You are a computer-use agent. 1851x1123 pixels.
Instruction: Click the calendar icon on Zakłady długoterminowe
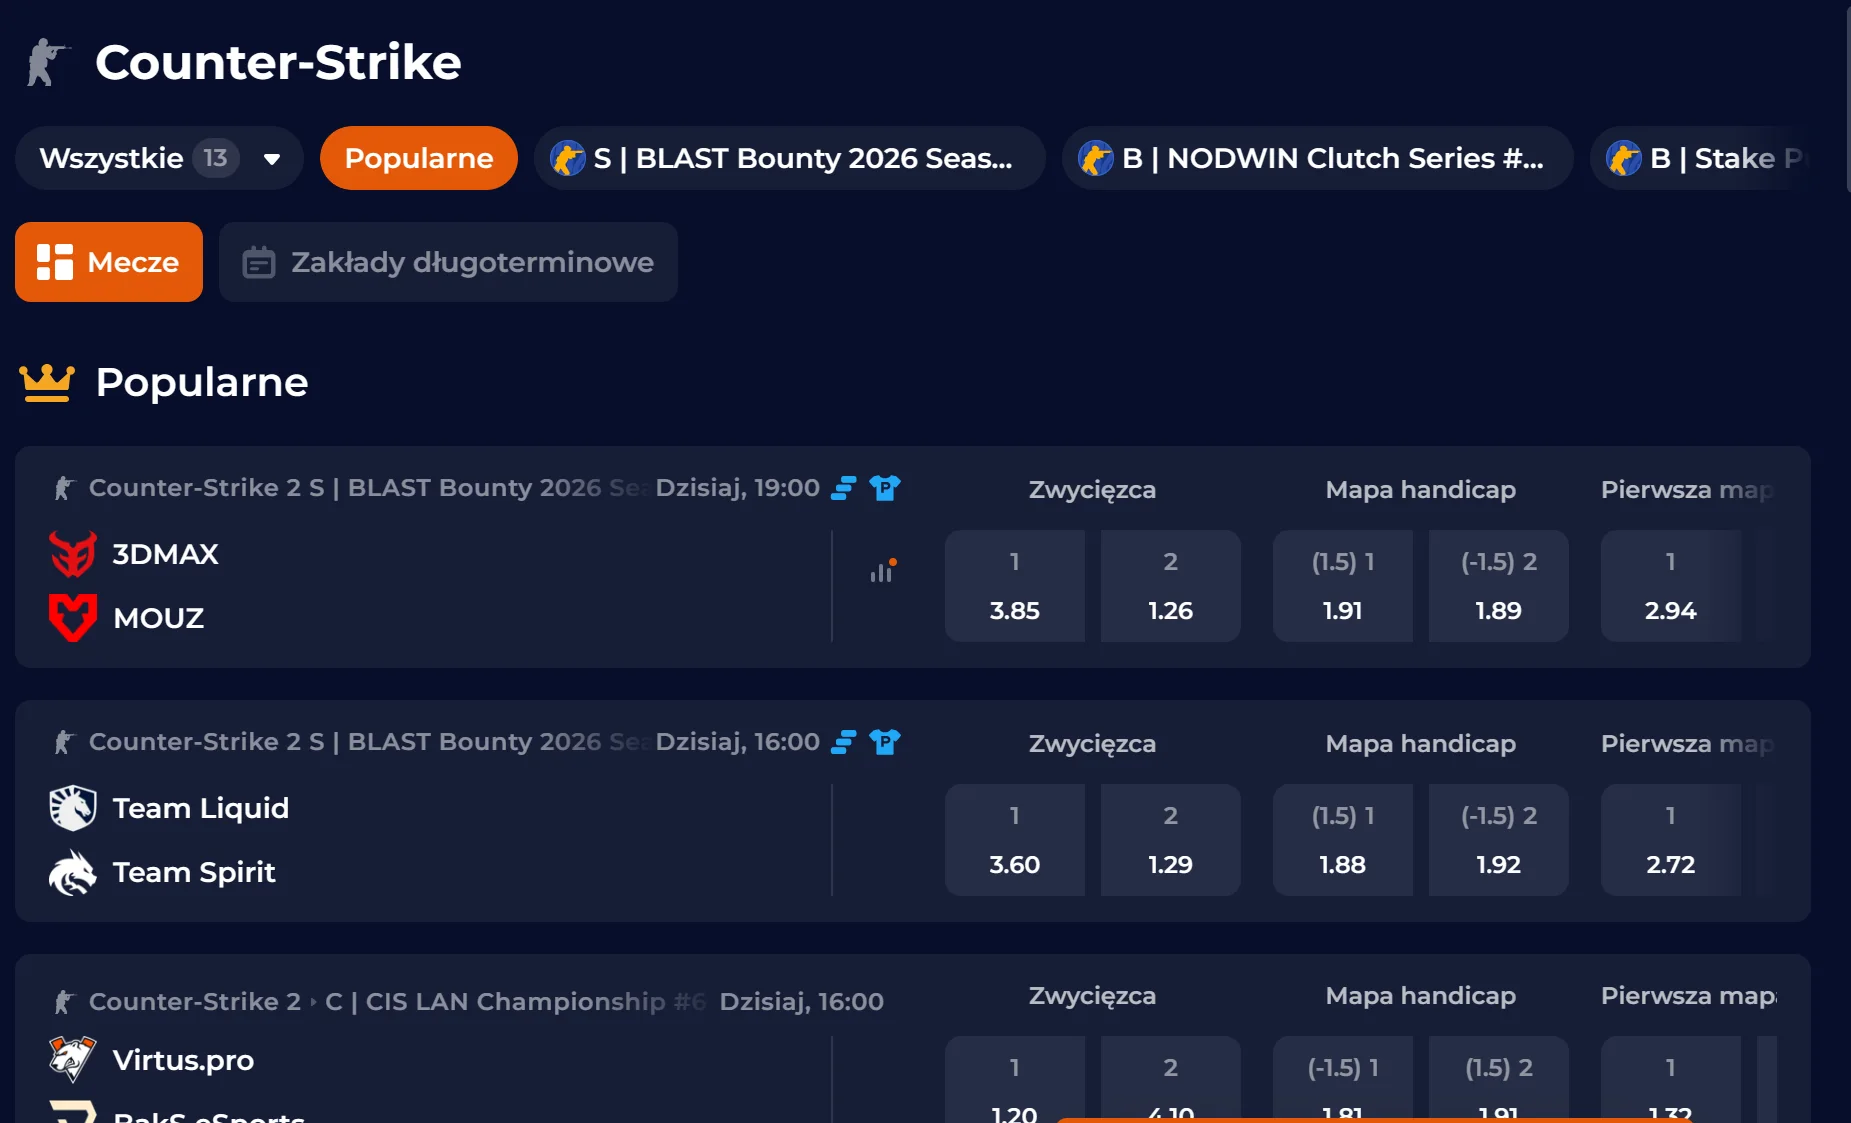click(x=259, y=262)
